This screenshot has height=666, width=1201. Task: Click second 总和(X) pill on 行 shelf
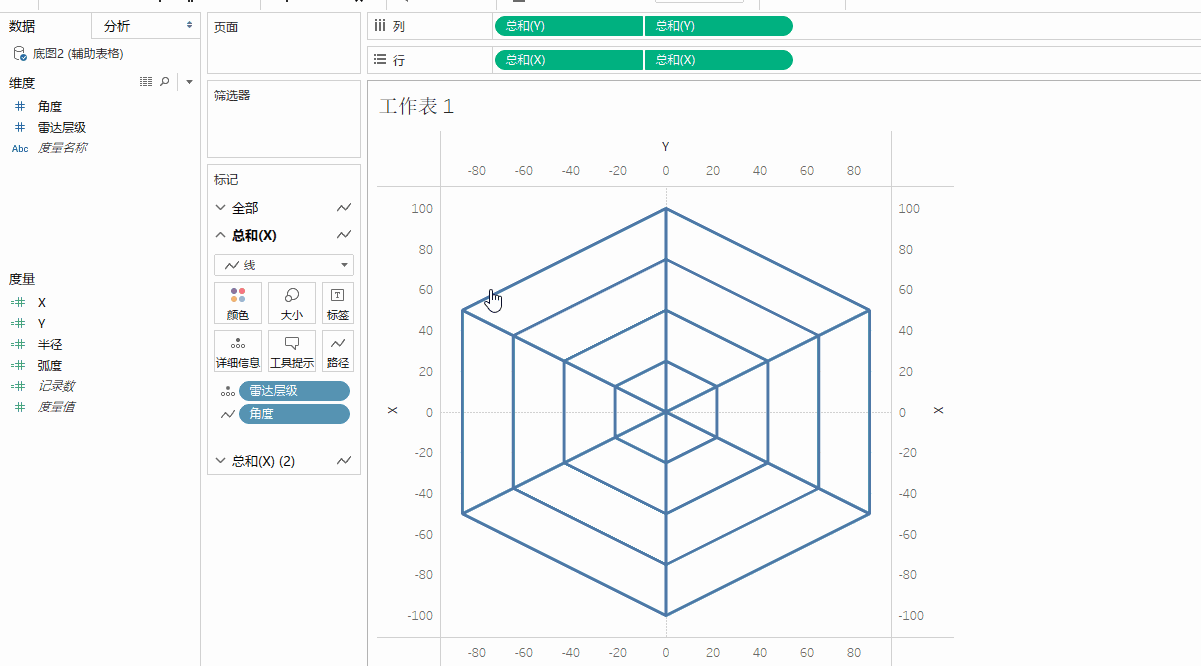point(718,60)
